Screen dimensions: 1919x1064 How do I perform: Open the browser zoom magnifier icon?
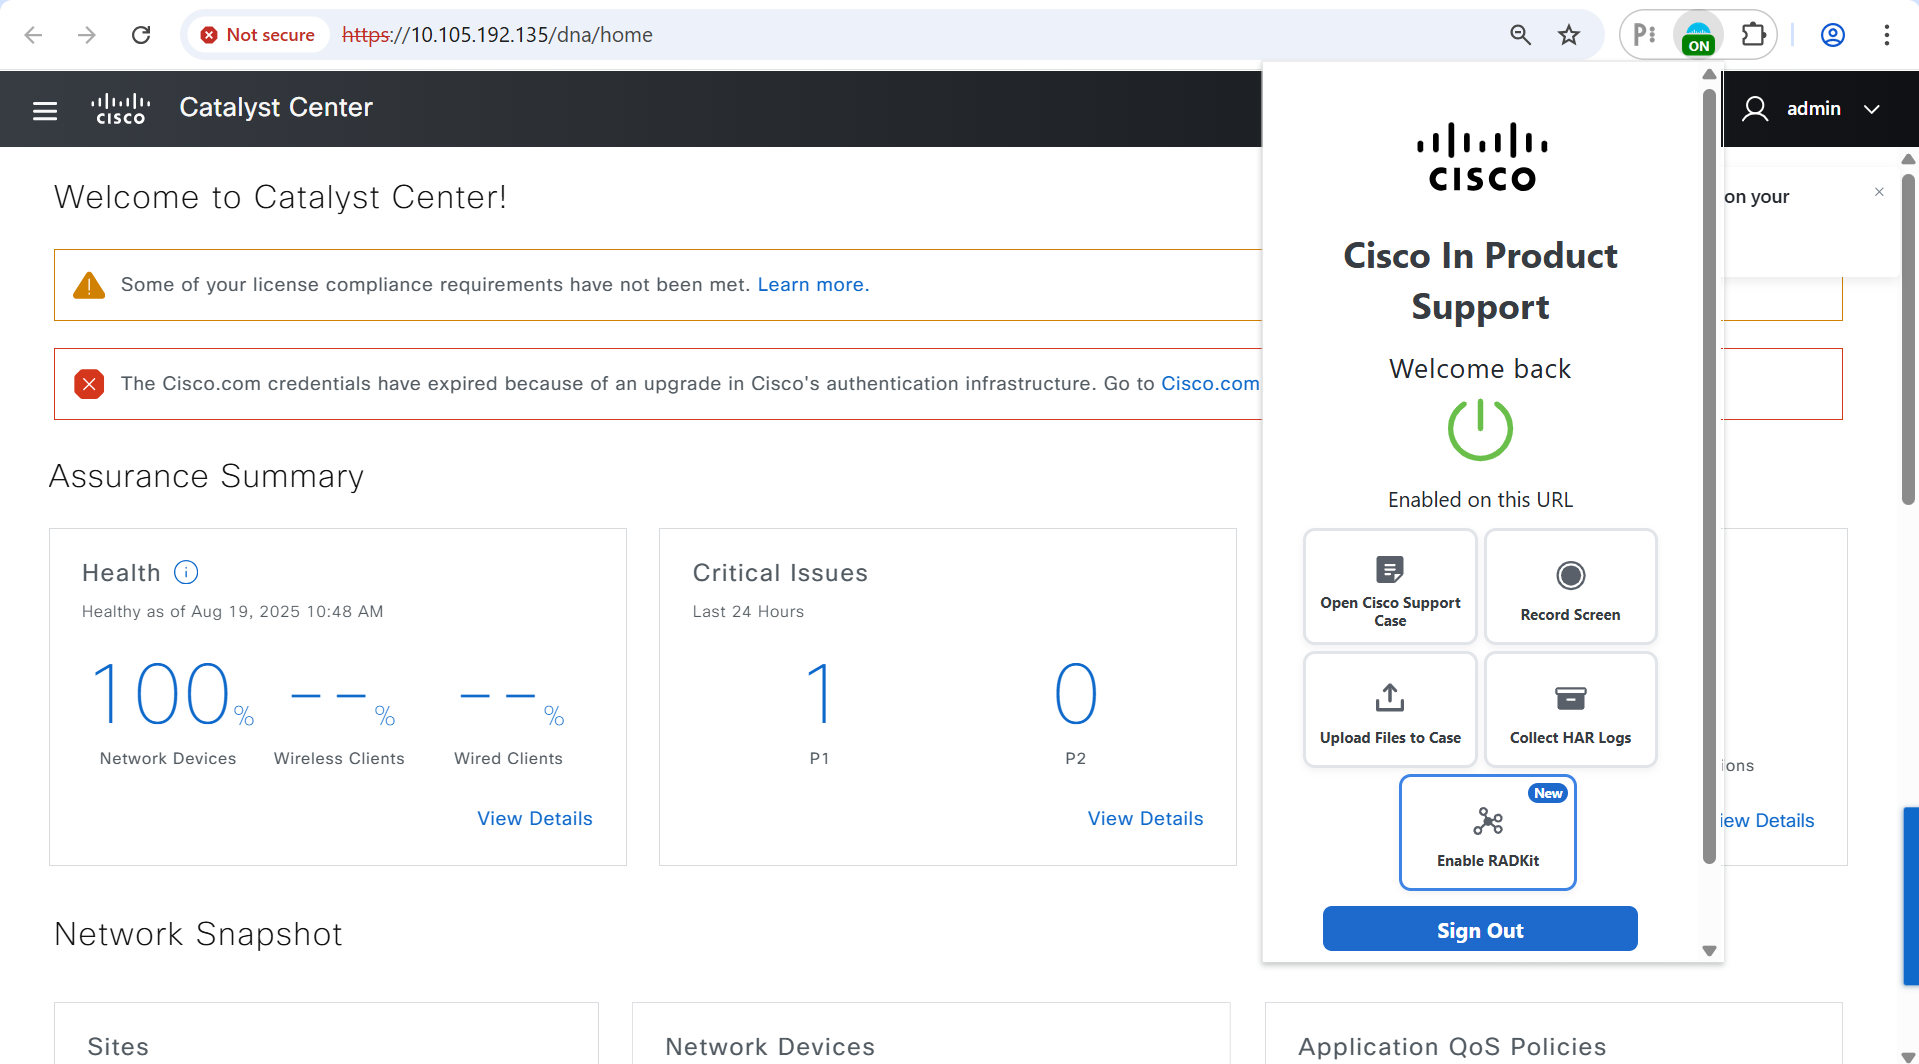tap(1520, 35)
